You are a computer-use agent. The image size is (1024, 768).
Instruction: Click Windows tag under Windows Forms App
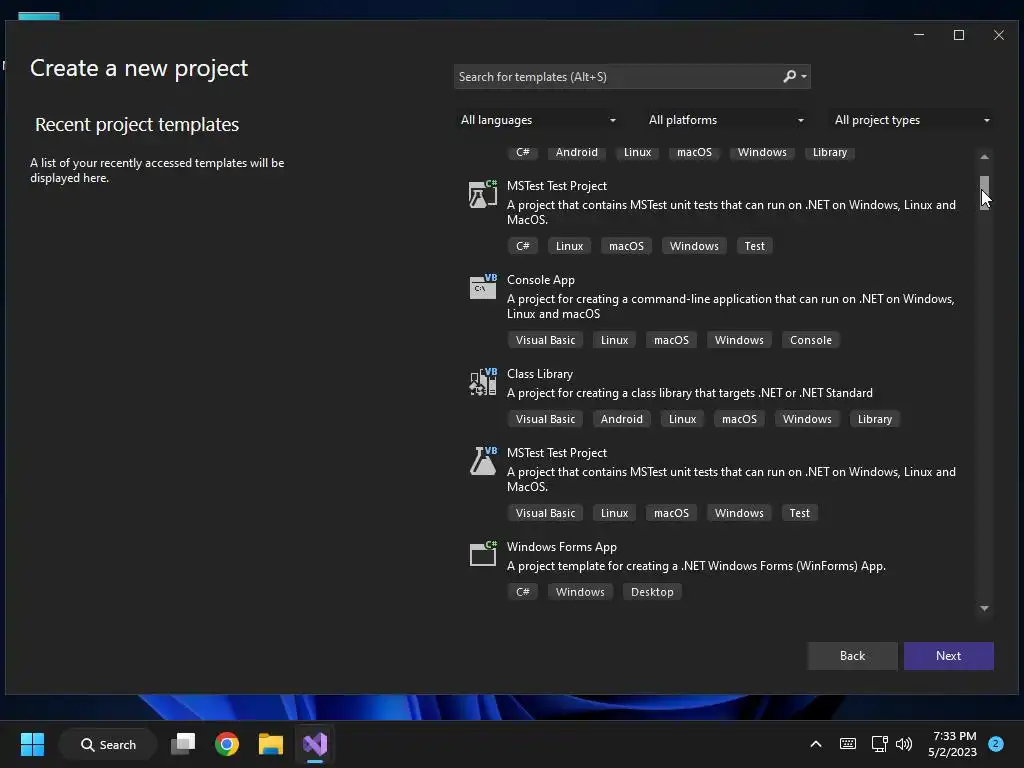tap(580, 592)
